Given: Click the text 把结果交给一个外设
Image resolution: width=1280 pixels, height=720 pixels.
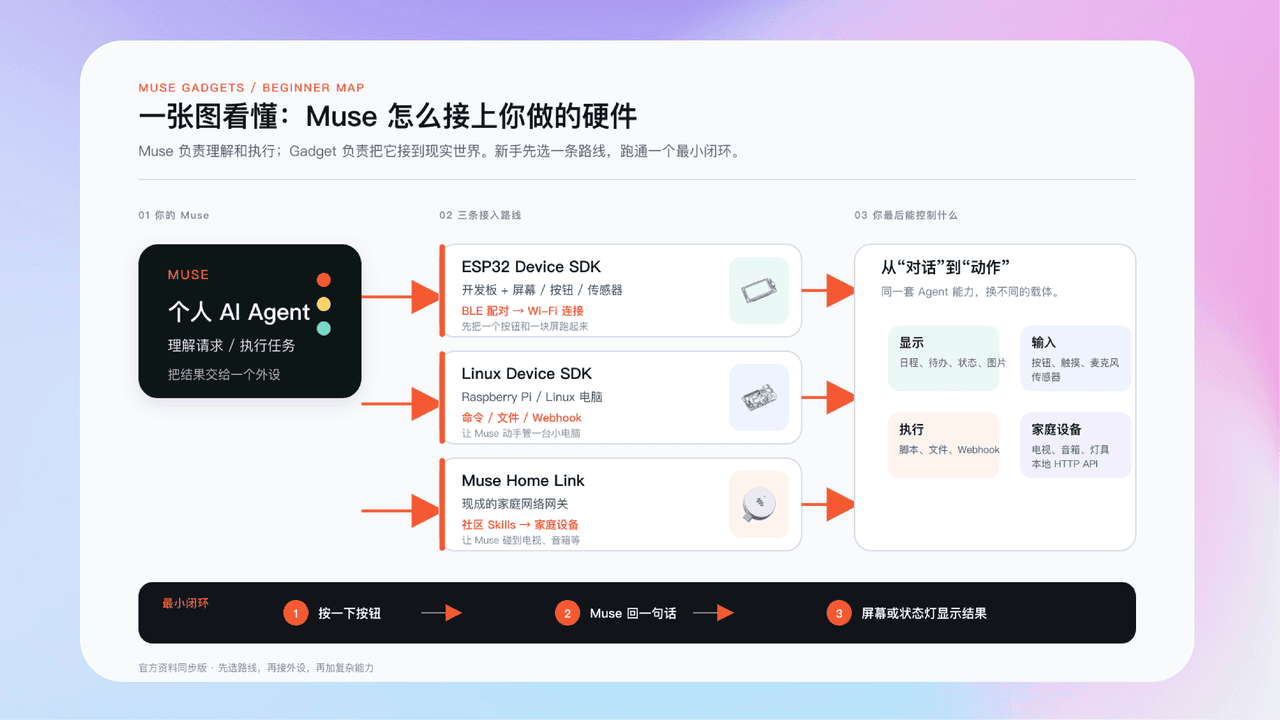Looking at the screenshot, I should 222,375.
